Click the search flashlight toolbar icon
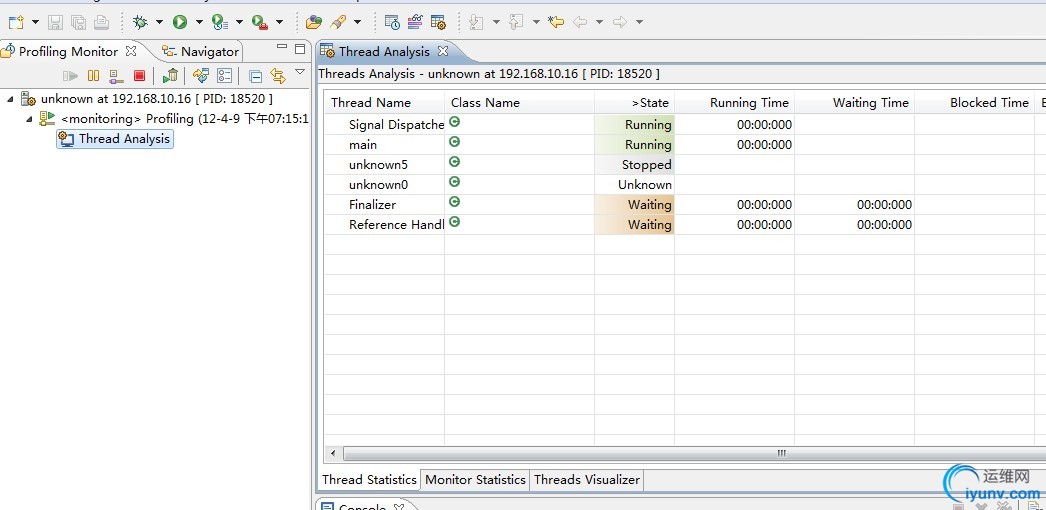Image resolution: width=1046 pixels, height=510 pixels. [338, 22]
